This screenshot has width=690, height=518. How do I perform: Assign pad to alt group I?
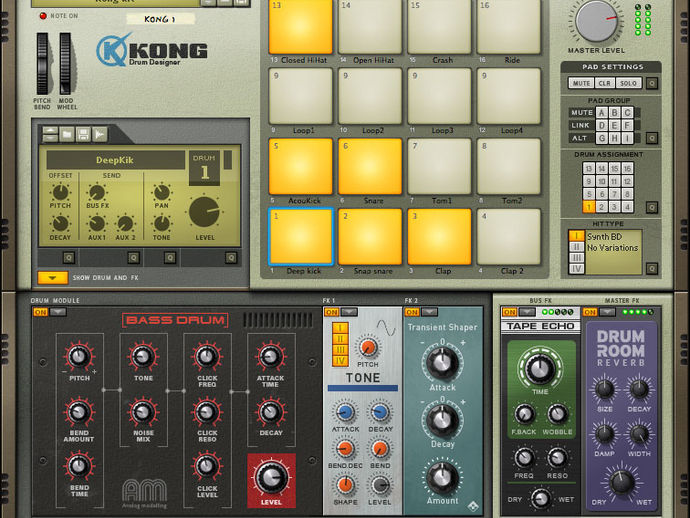click(x=628, y=138)
